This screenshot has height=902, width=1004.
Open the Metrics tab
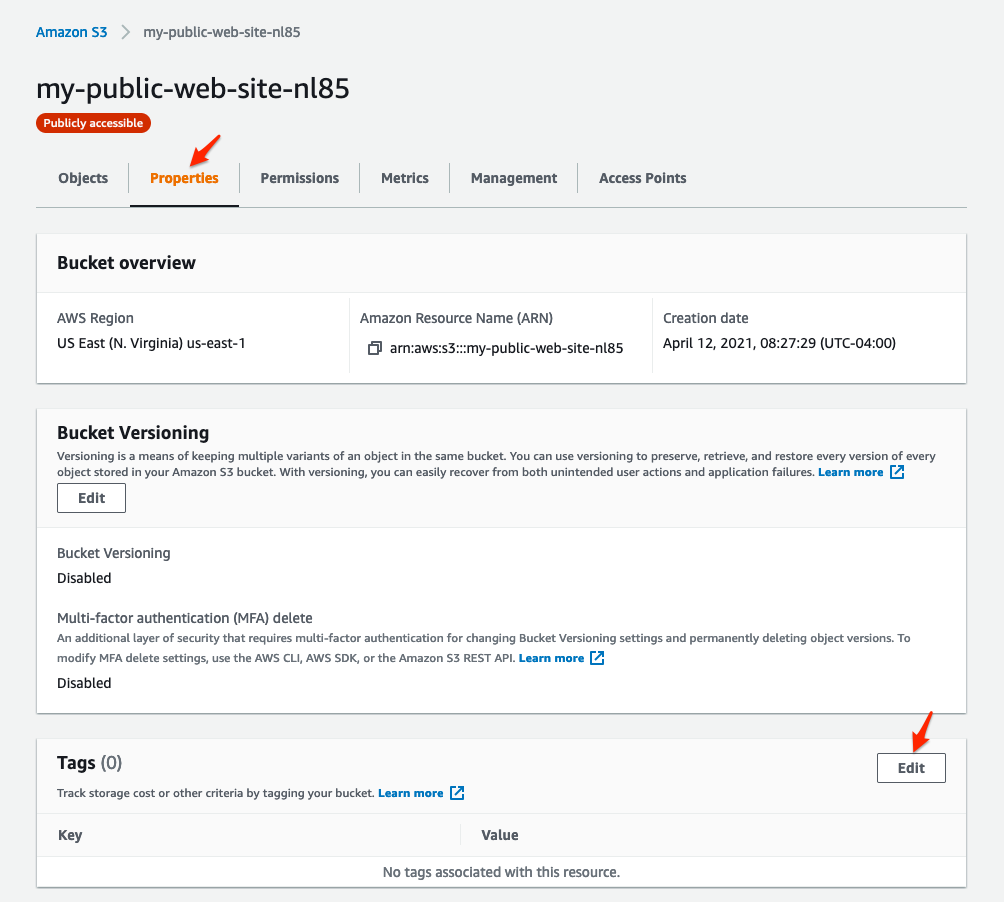coord(405,178)
